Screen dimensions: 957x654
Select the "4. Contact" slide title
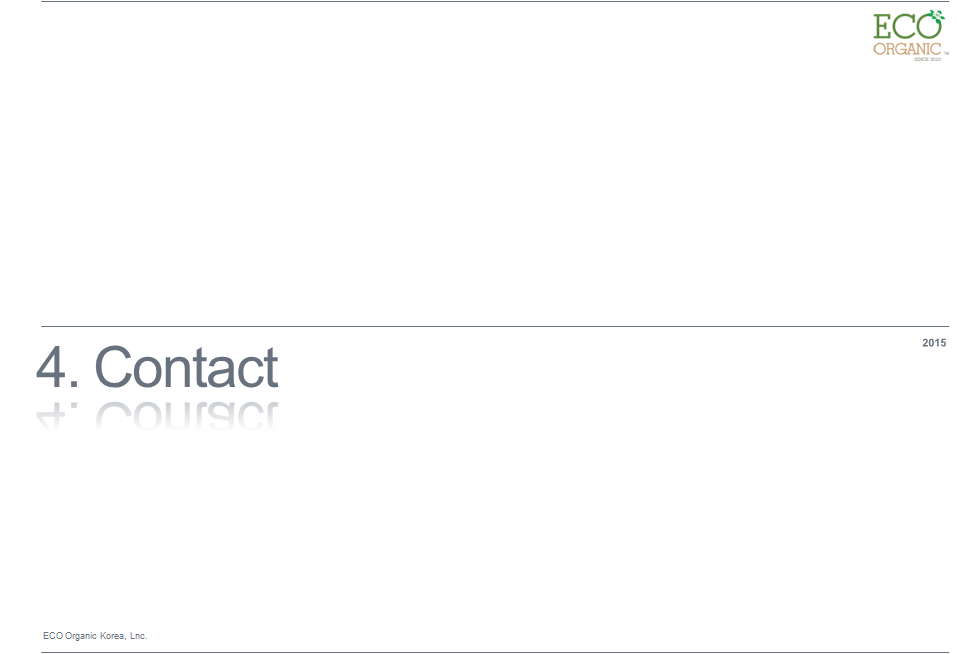(157, 367)
